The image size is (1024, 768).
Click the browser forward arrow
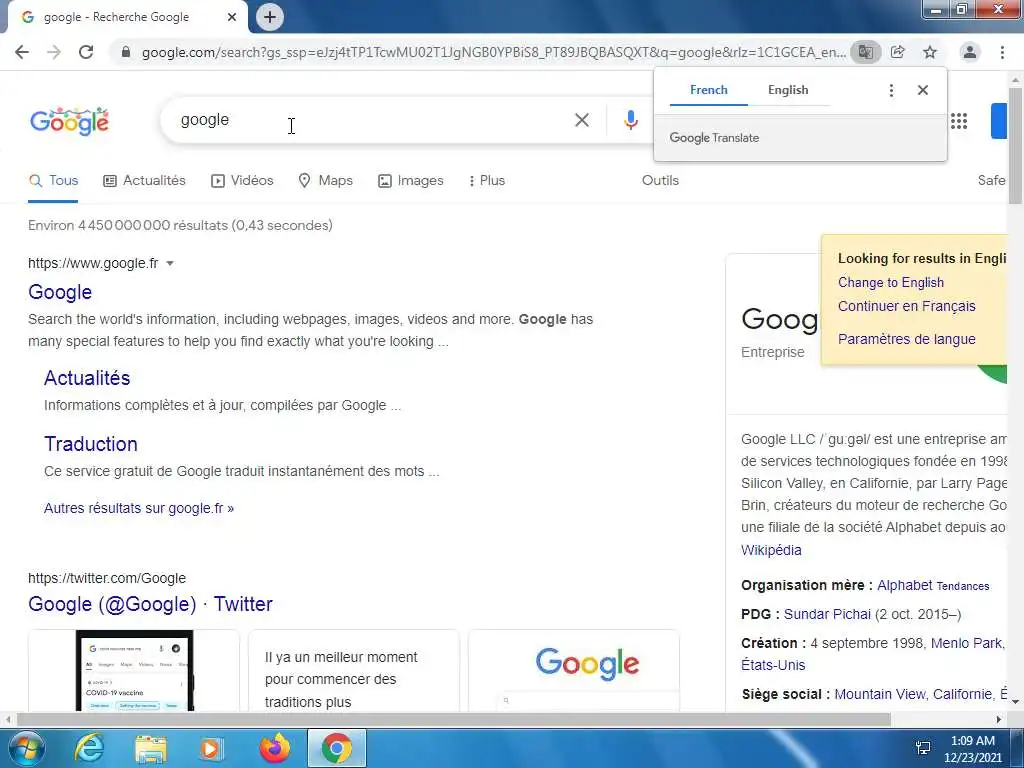tap(54, 52)
